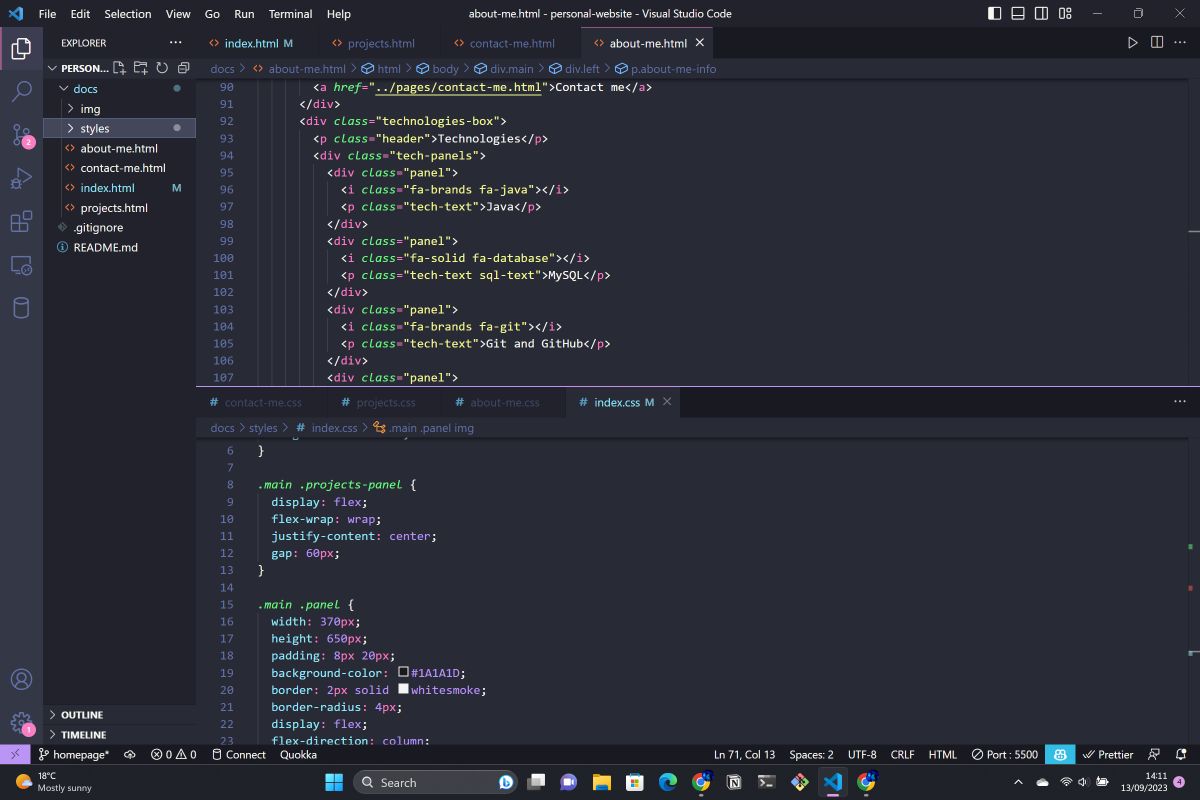
Task: Click the New Folder icon in Explorer
Action: (x=141, y=68)
